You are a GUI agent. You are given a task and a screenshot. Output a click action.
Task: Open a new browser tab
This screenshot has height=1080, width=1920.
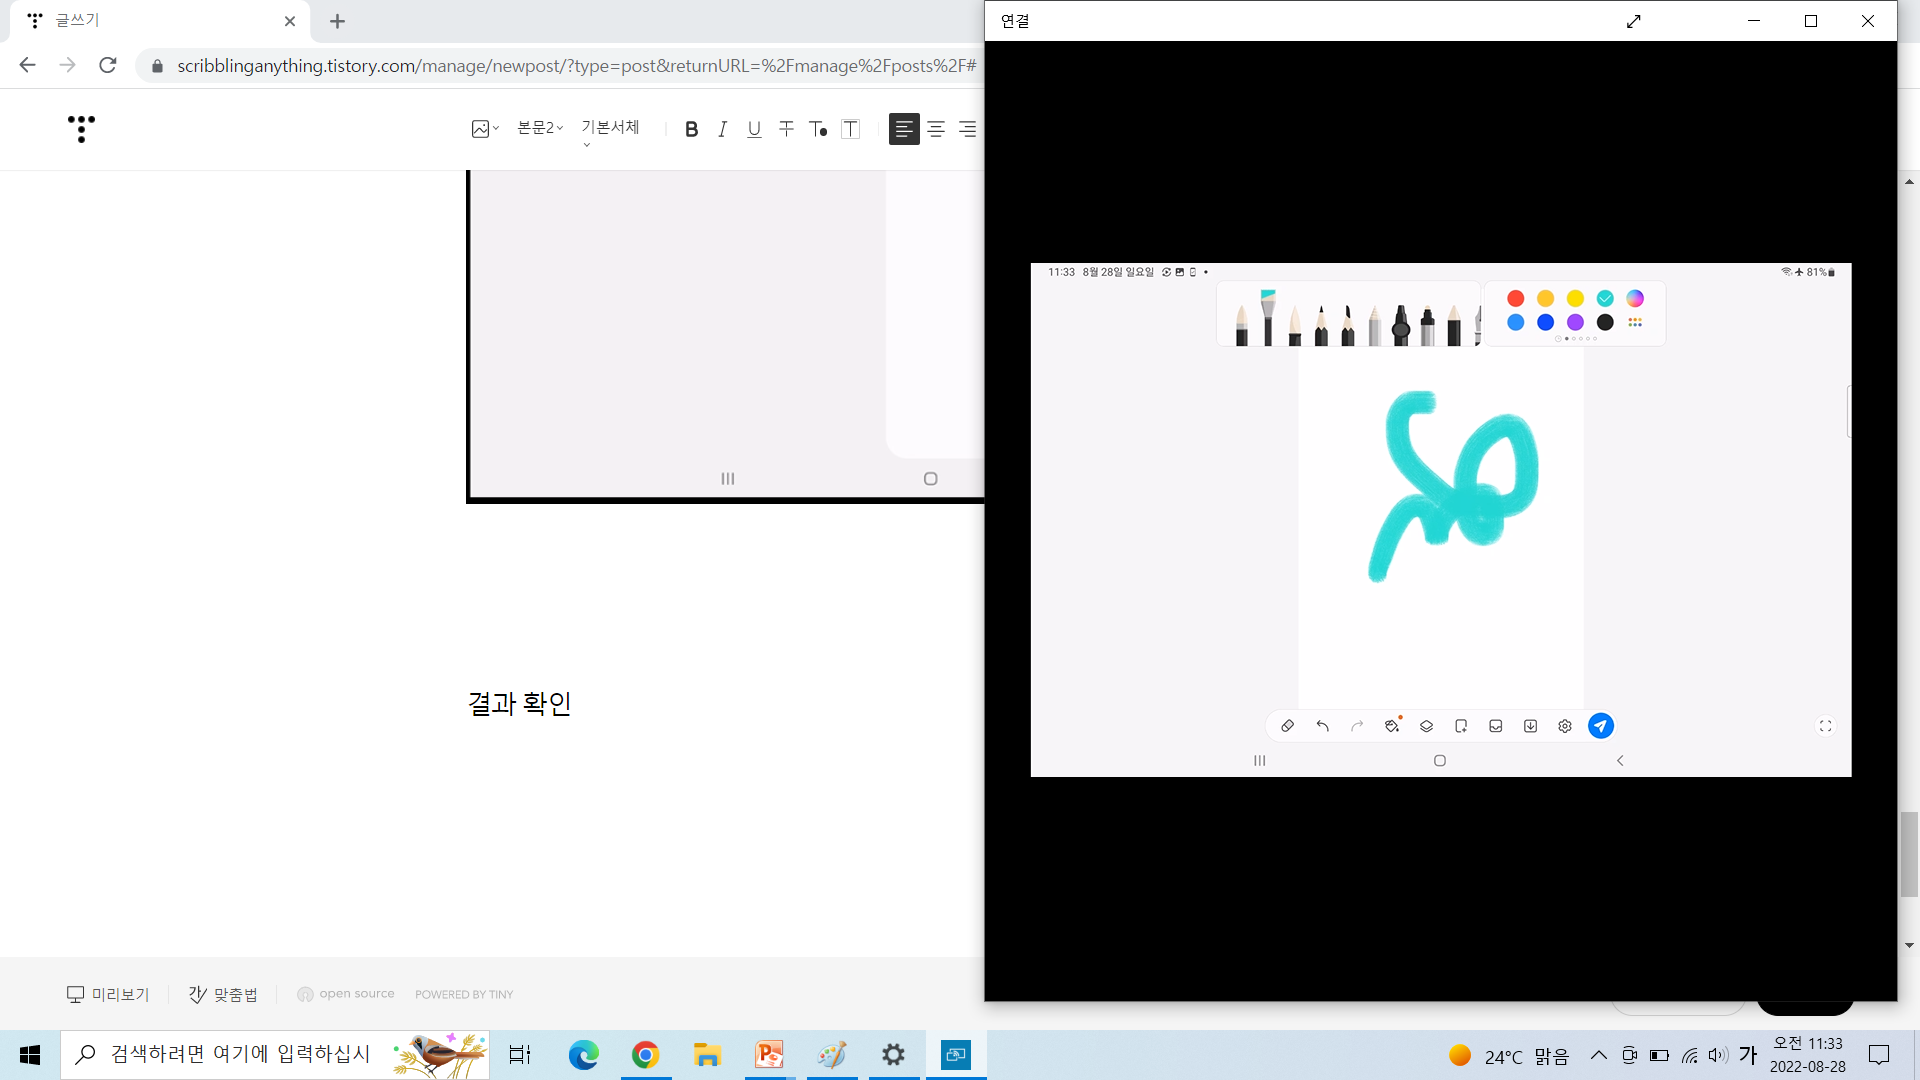point(337,21)
